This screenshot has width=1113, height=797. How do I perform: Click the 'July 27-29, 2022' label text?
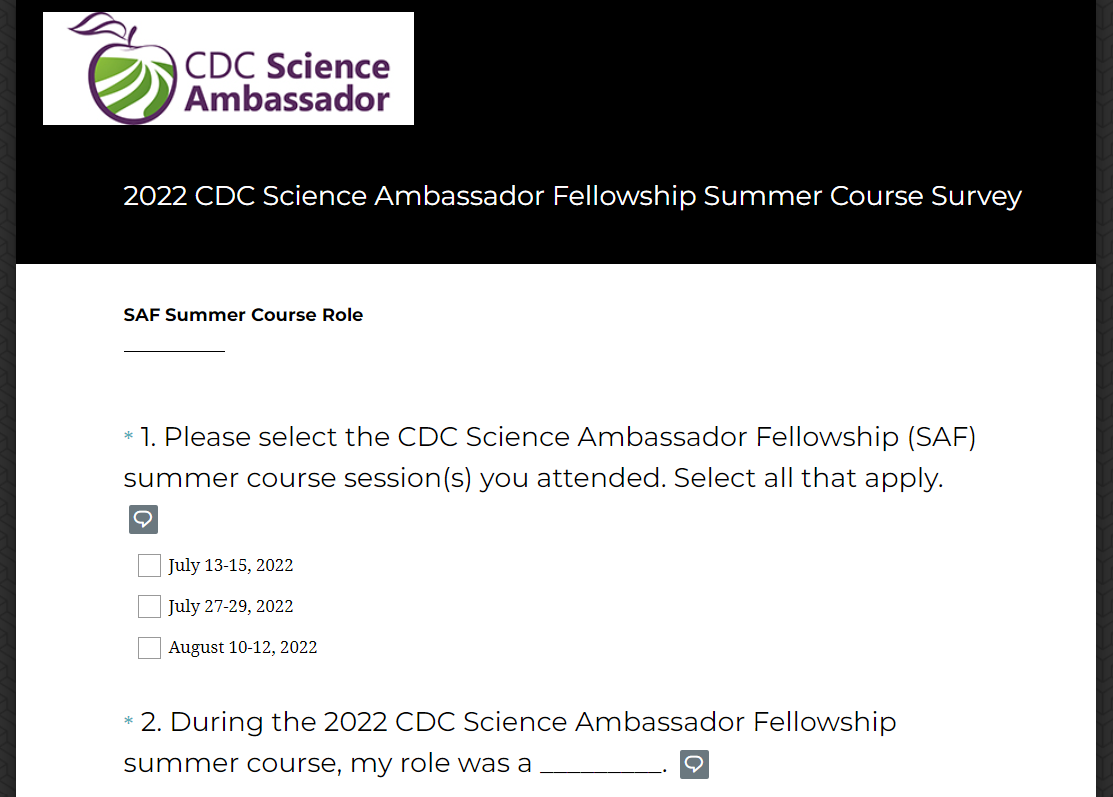point(231,607)
